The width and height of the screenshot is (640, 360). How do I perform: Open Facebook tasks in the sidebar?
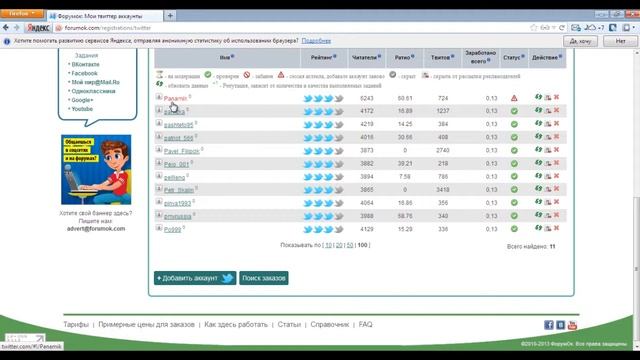(x=84, y=73)
